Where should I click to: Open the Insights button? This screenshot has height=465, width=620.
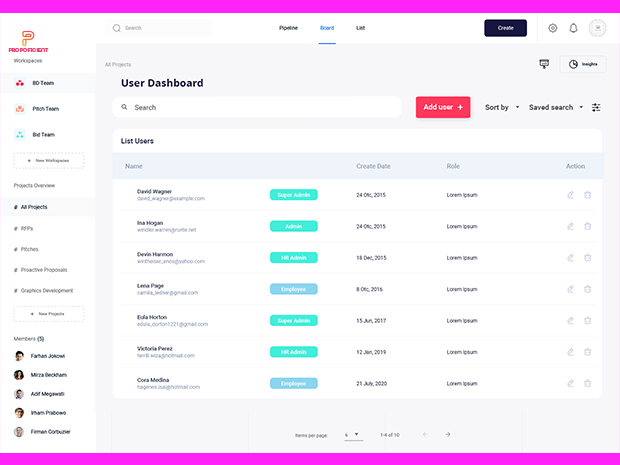582,64
